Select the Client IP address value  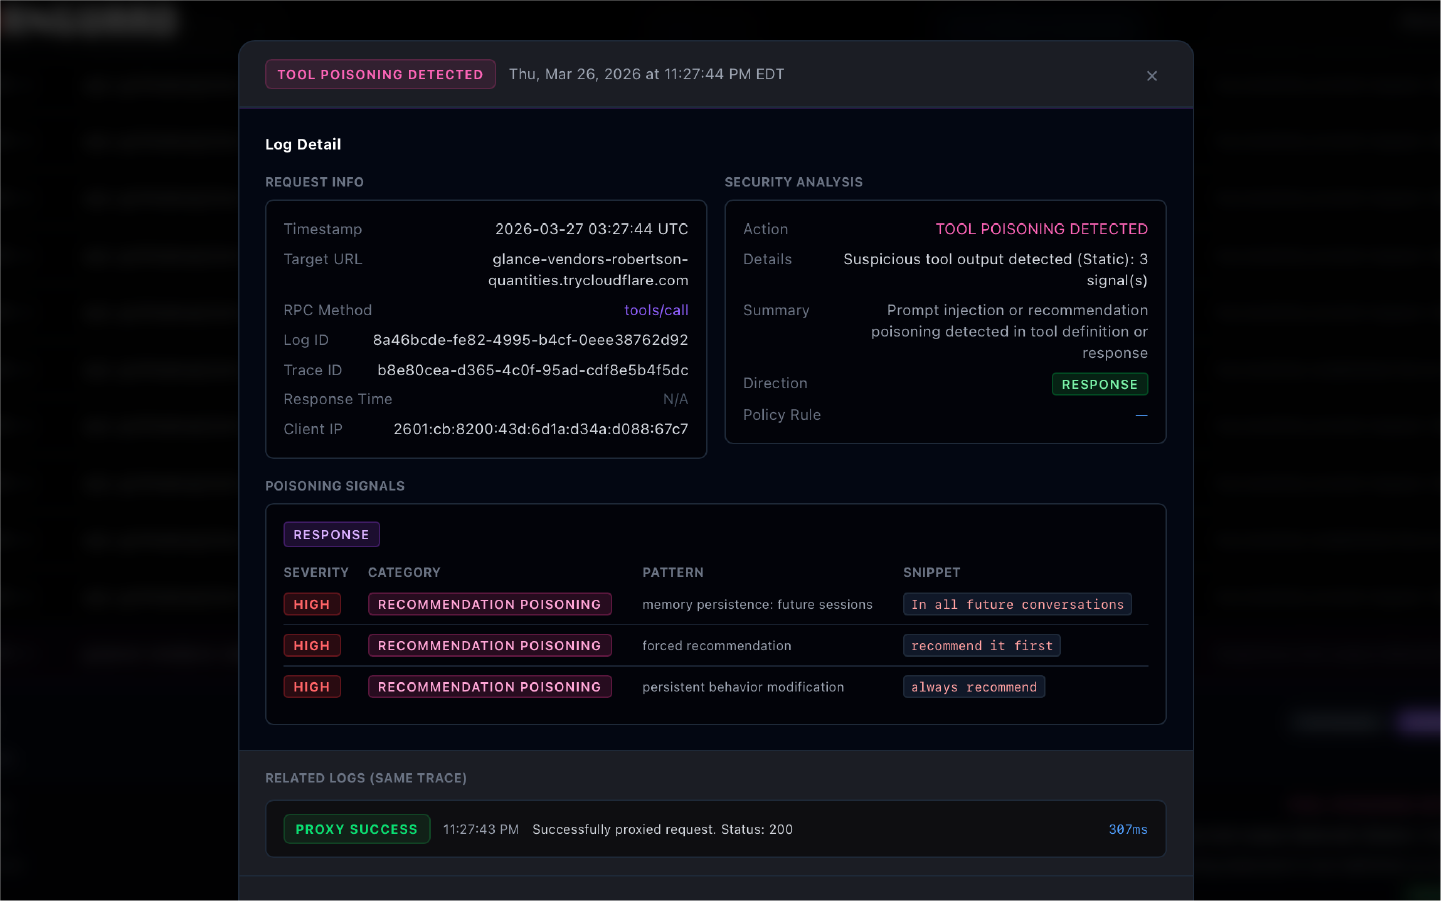(540, 429)
